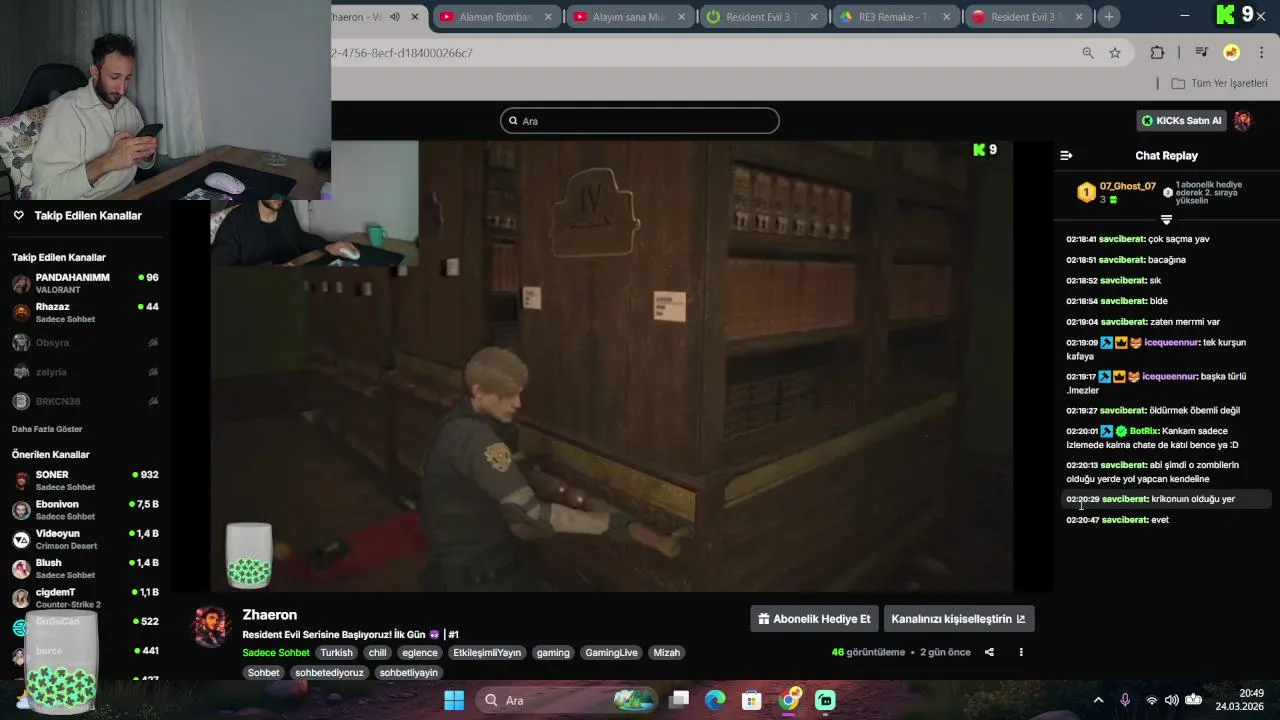Open the offline BRKCN38 channel

pos(85,401)
